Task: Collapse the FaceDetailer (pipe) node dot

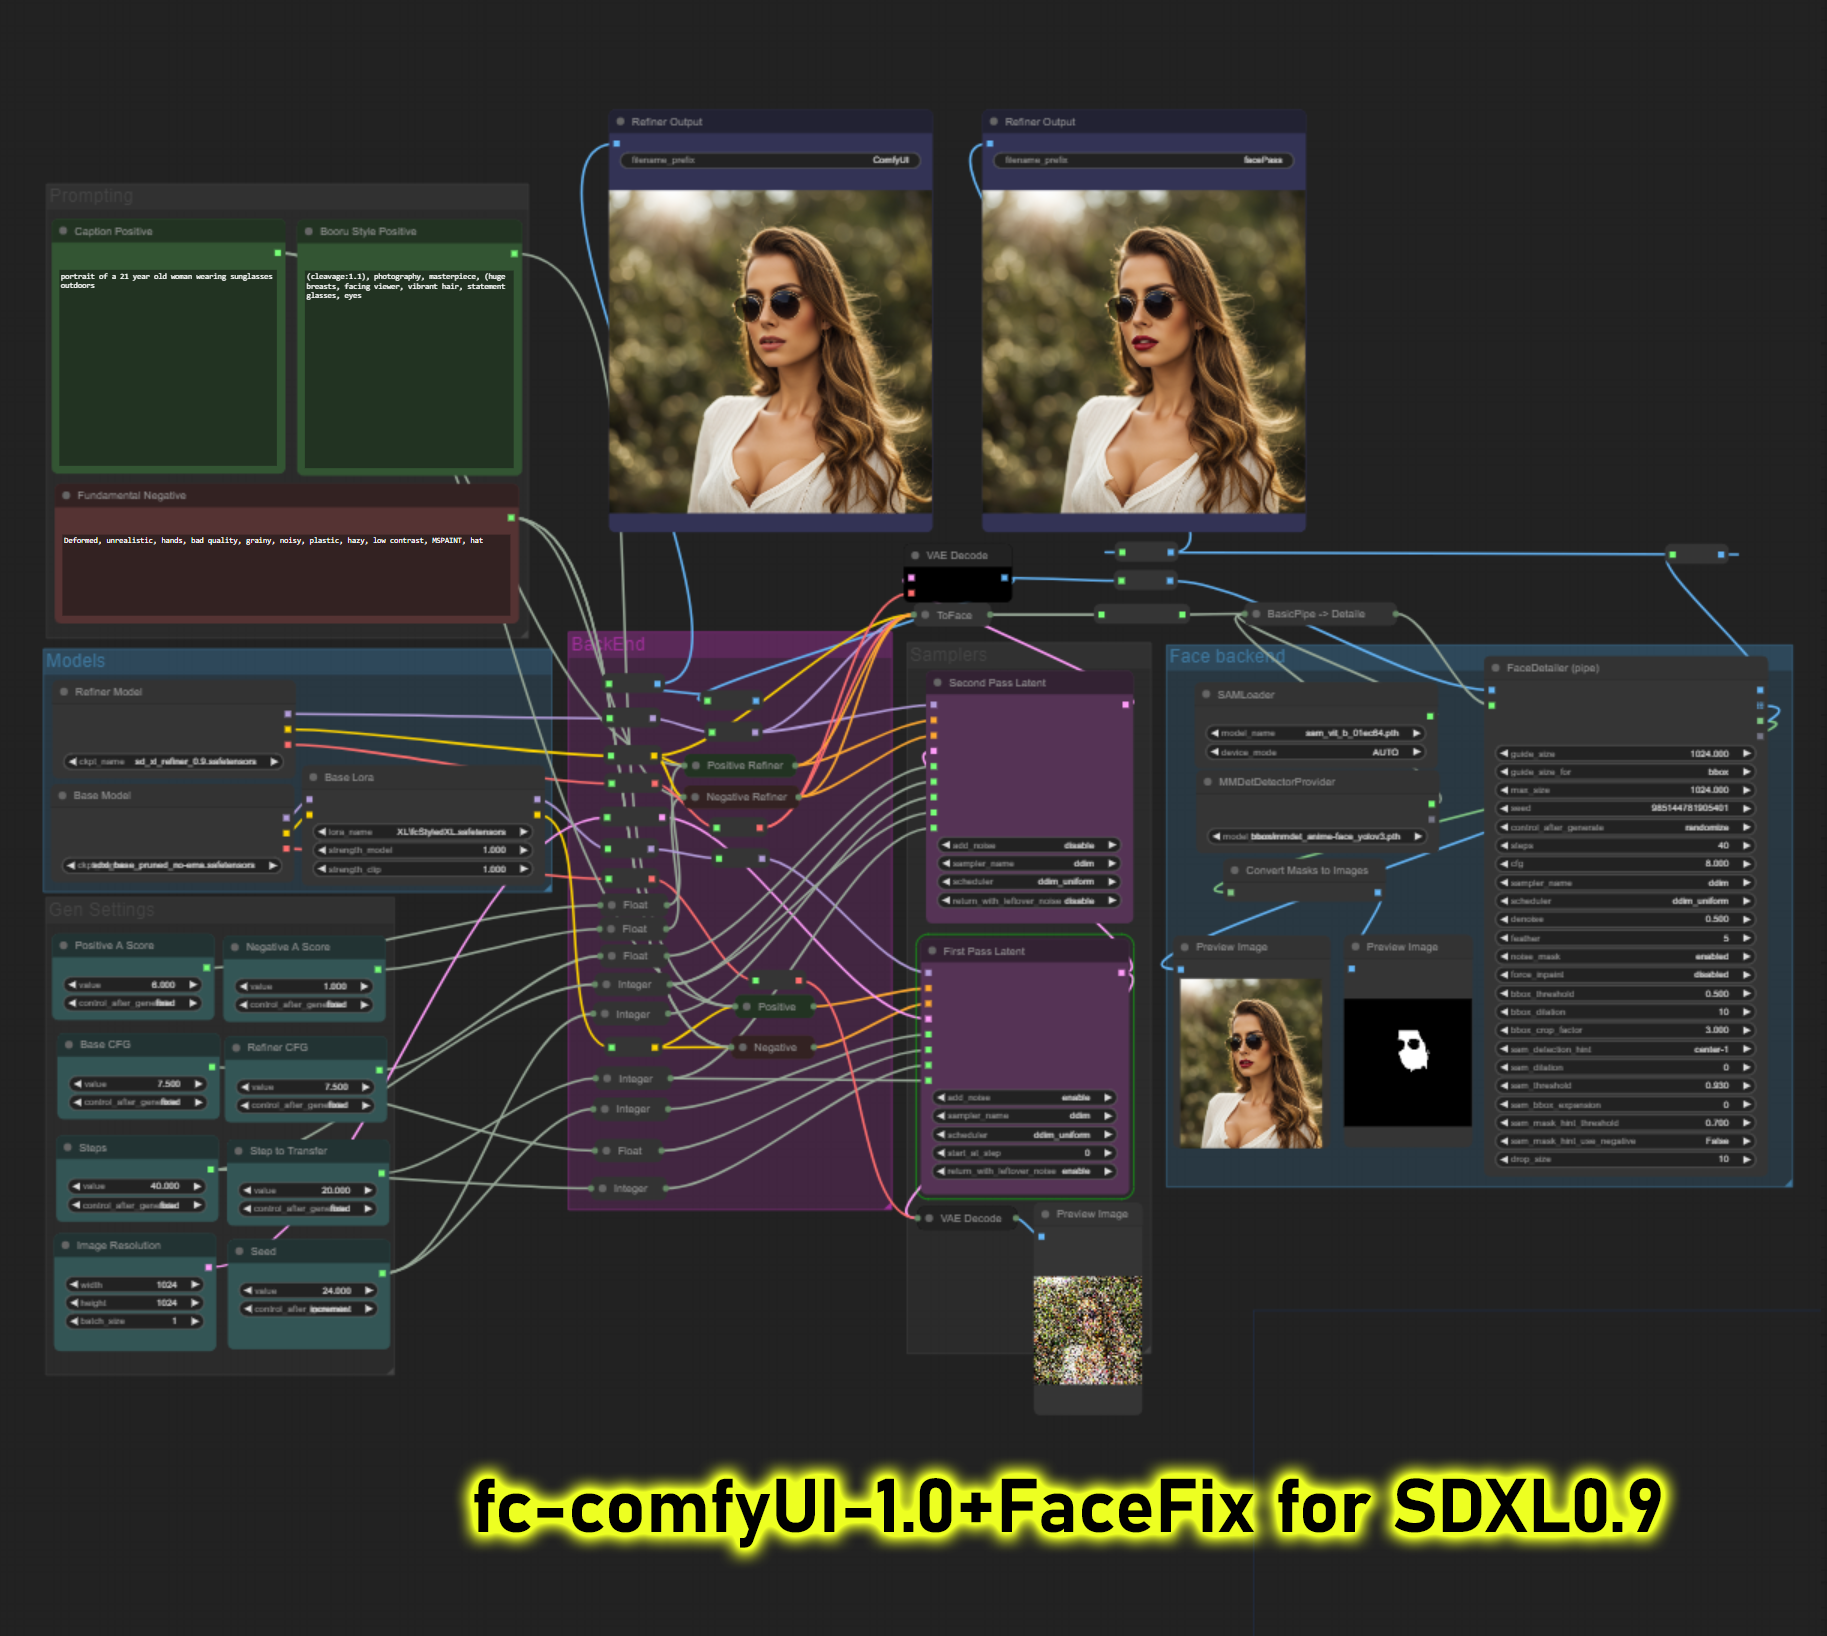Action: point(1496,668)
